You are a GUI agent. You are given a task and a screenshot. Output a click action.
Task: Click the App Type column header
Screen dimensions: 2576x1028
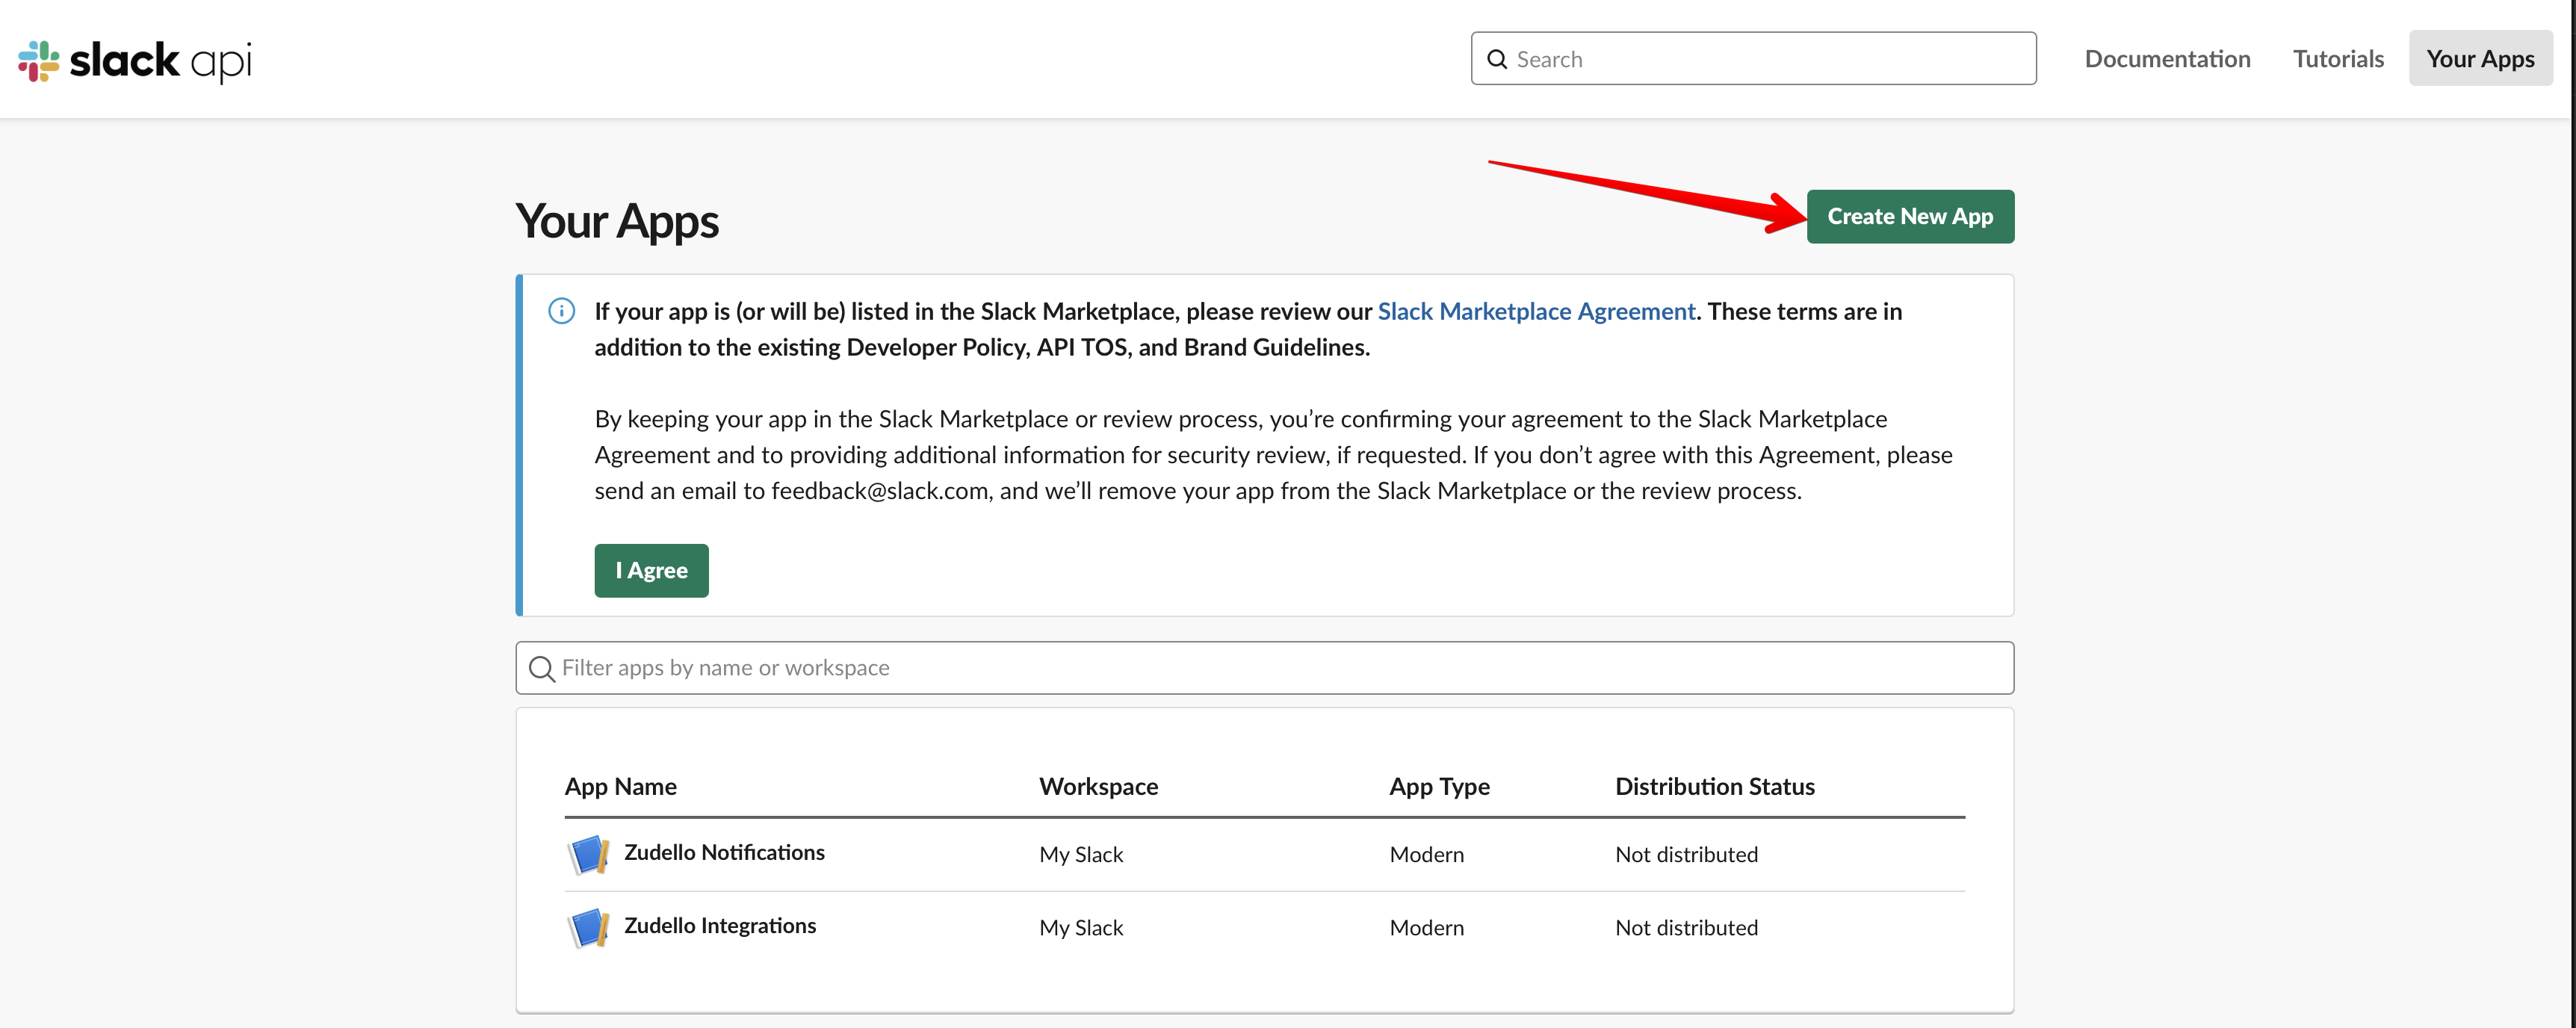pos(1438,786)
